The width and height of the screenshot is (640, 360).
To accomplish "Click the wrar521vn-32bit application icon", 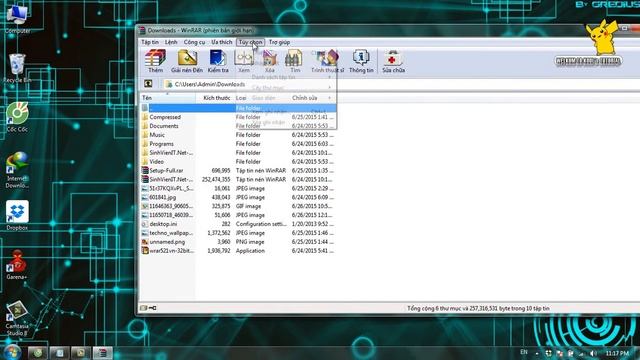I will pos(145,251).
